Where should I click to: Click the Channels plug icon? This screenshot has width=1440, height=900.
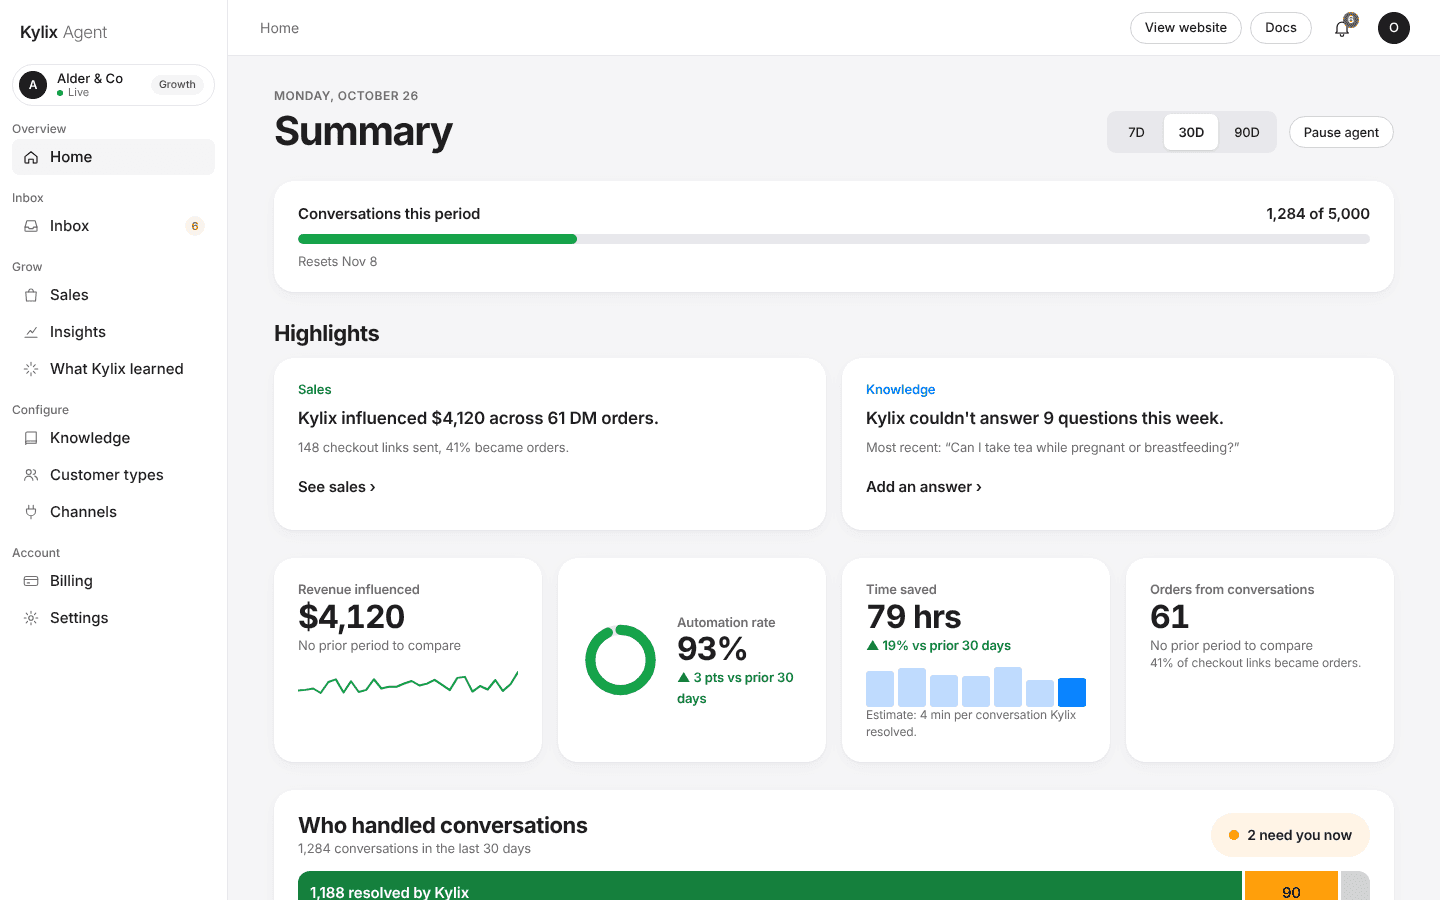tap(31, 512)
